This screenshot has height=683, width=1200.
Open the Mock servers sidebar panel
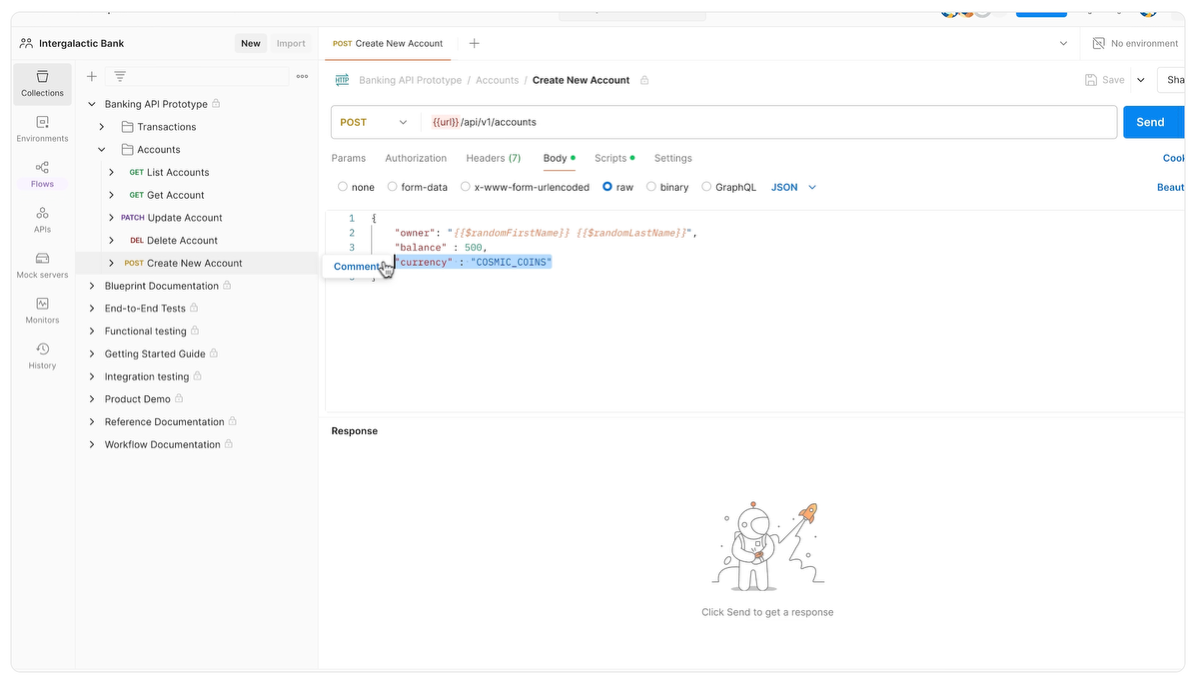tap(42, 266)
